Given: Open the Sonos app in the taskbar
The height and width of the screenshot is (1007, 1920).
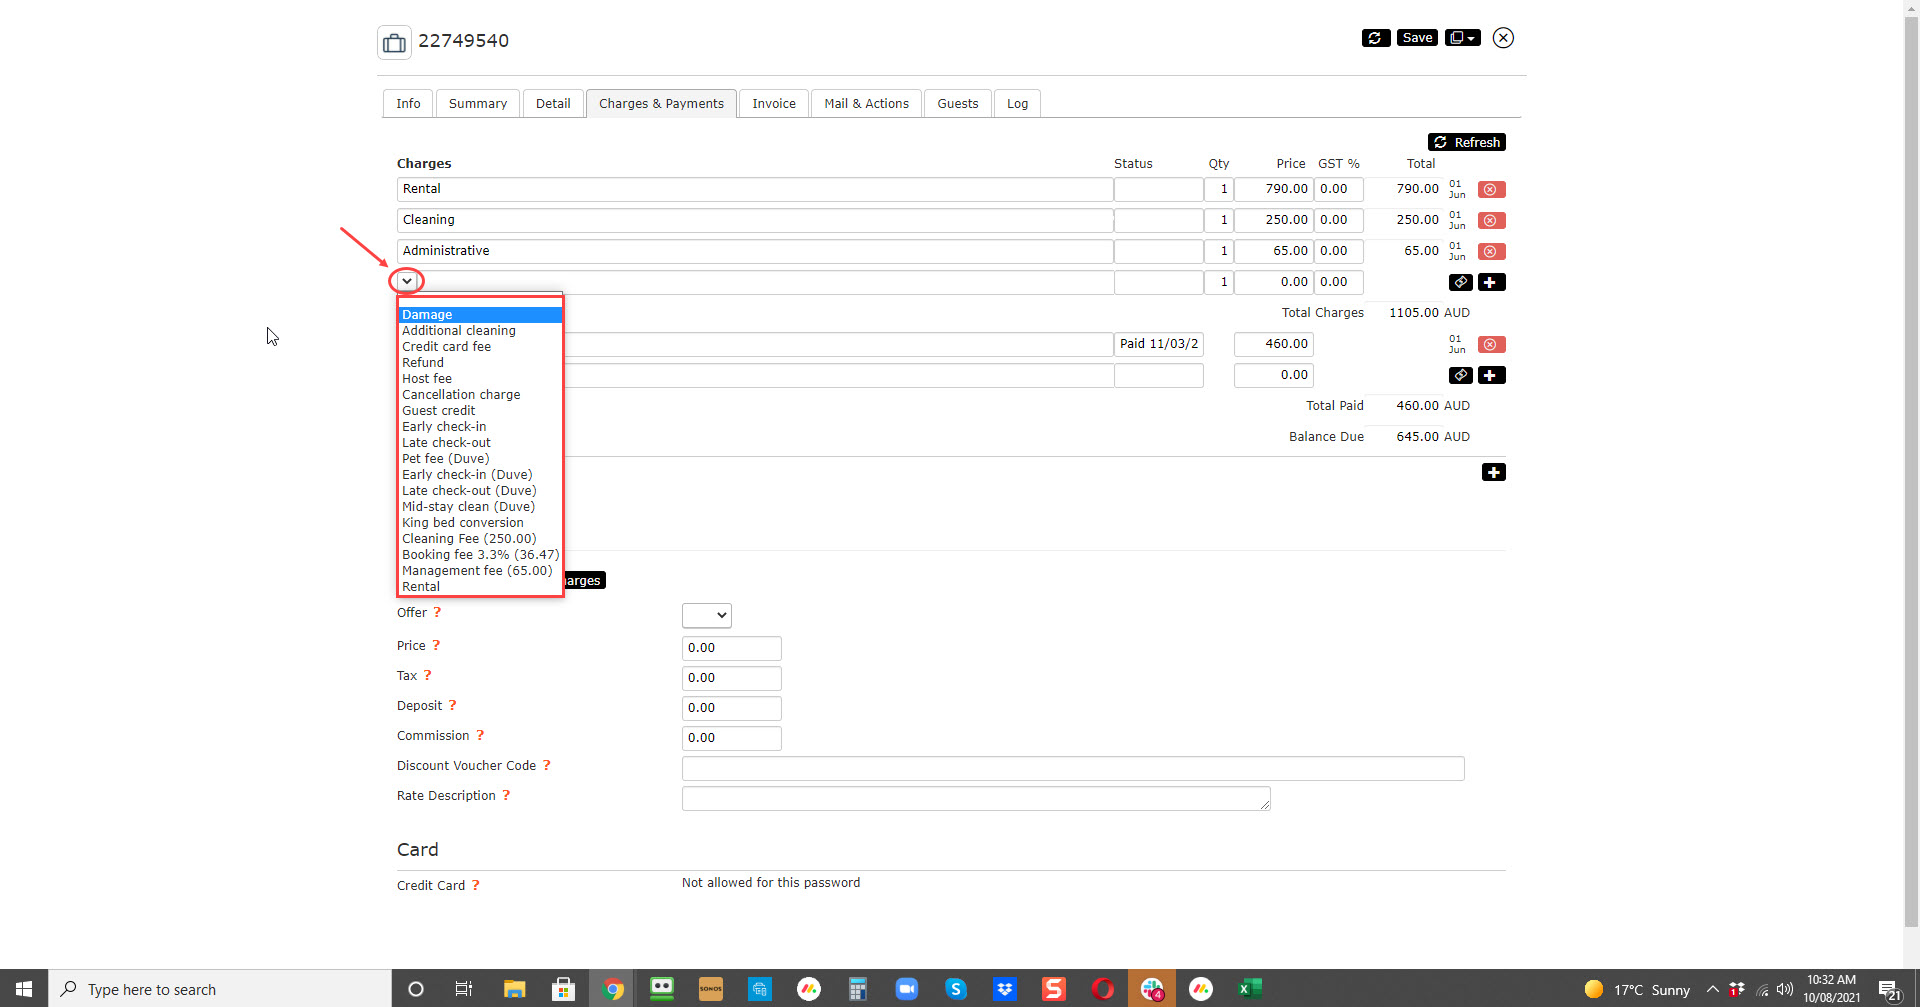Looking at the screenshot, I should [x=711, y=989].
